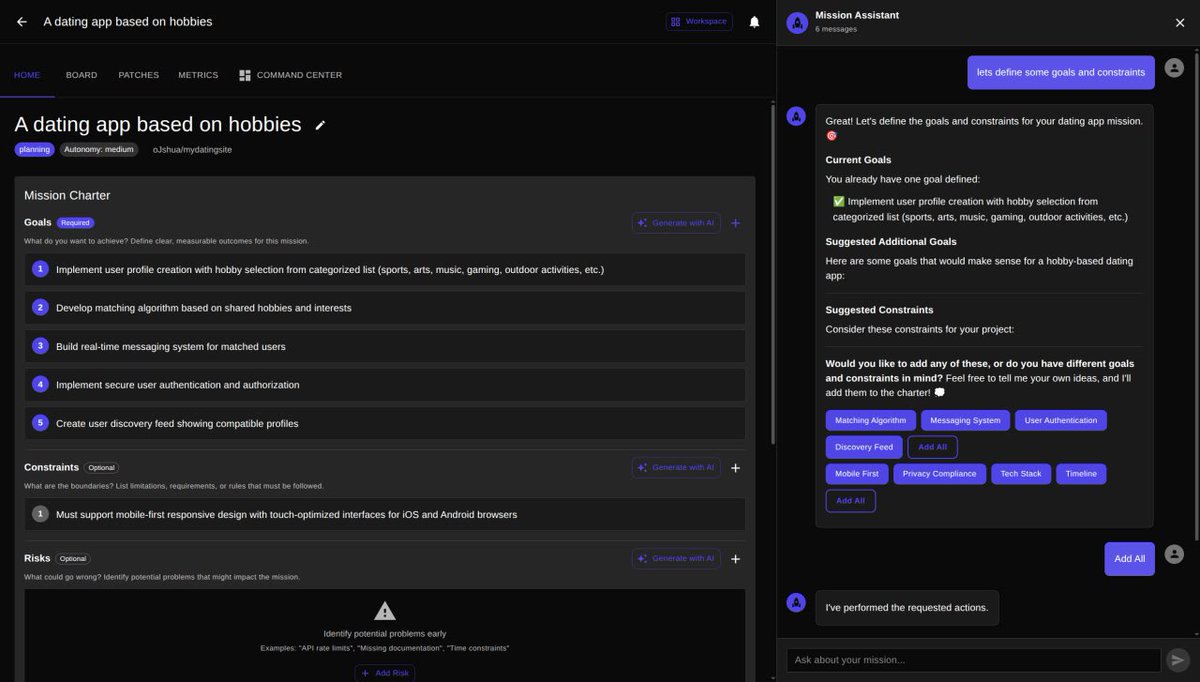Generate Goals with AI
Screen dimensions: 1200x682
[676, 223]
